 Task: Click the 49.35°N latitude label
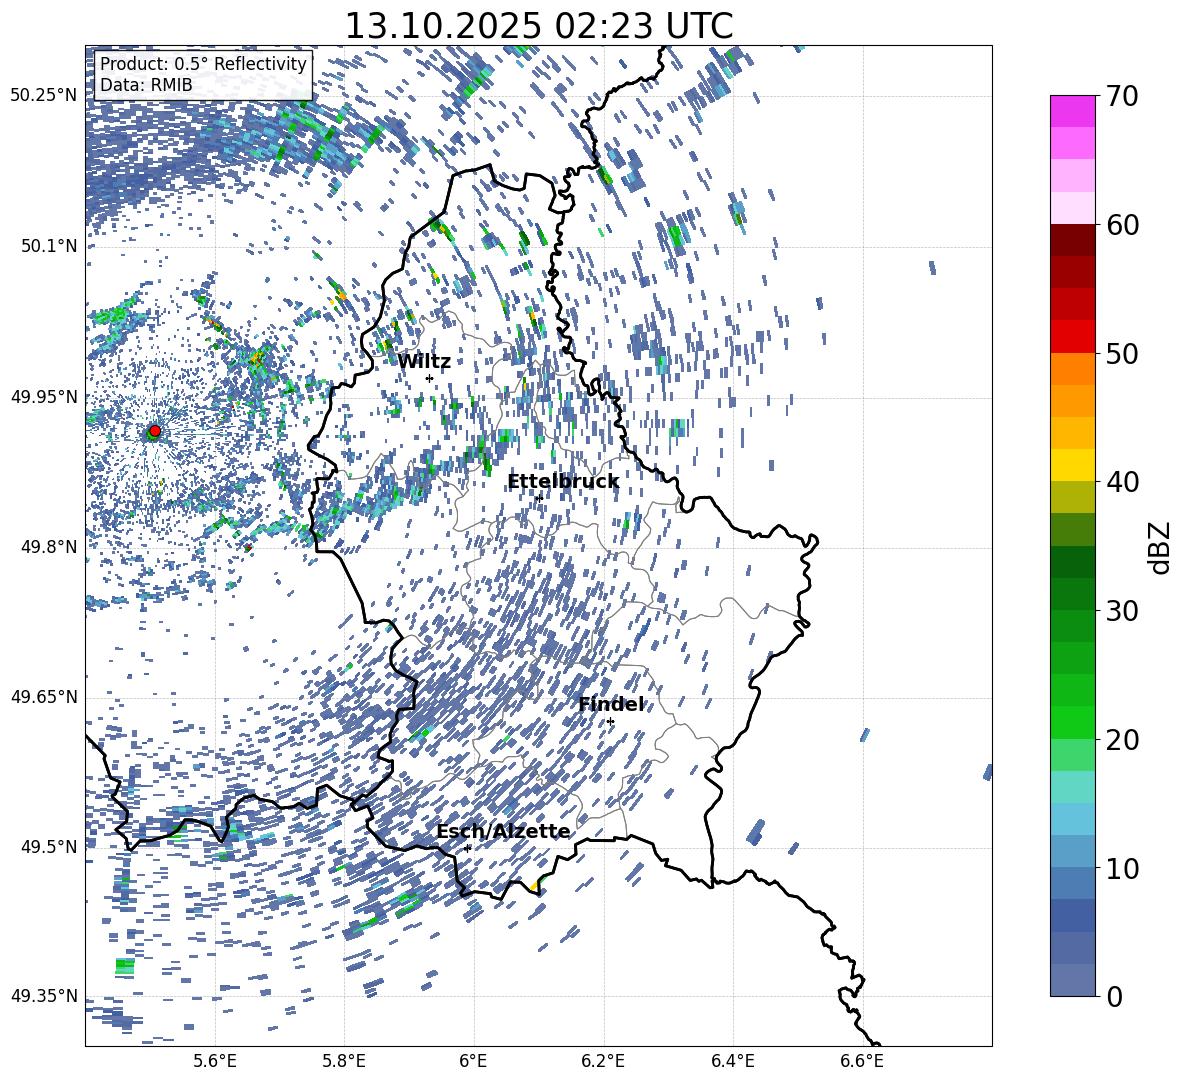pos(44,996)
